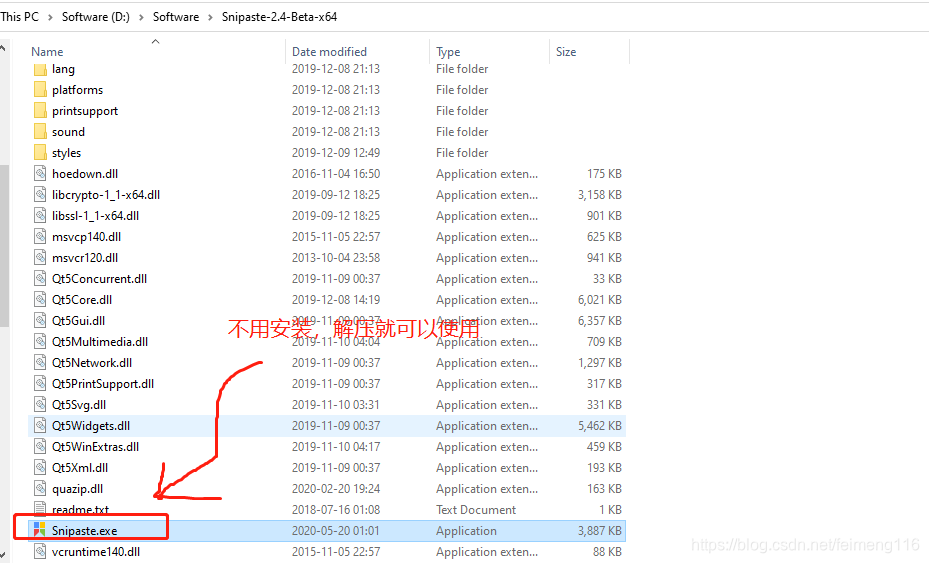Select Qt5Concurrent.dll file name
Screen dimensions: 929x563
pyautogui.click(x=100, y=279)
